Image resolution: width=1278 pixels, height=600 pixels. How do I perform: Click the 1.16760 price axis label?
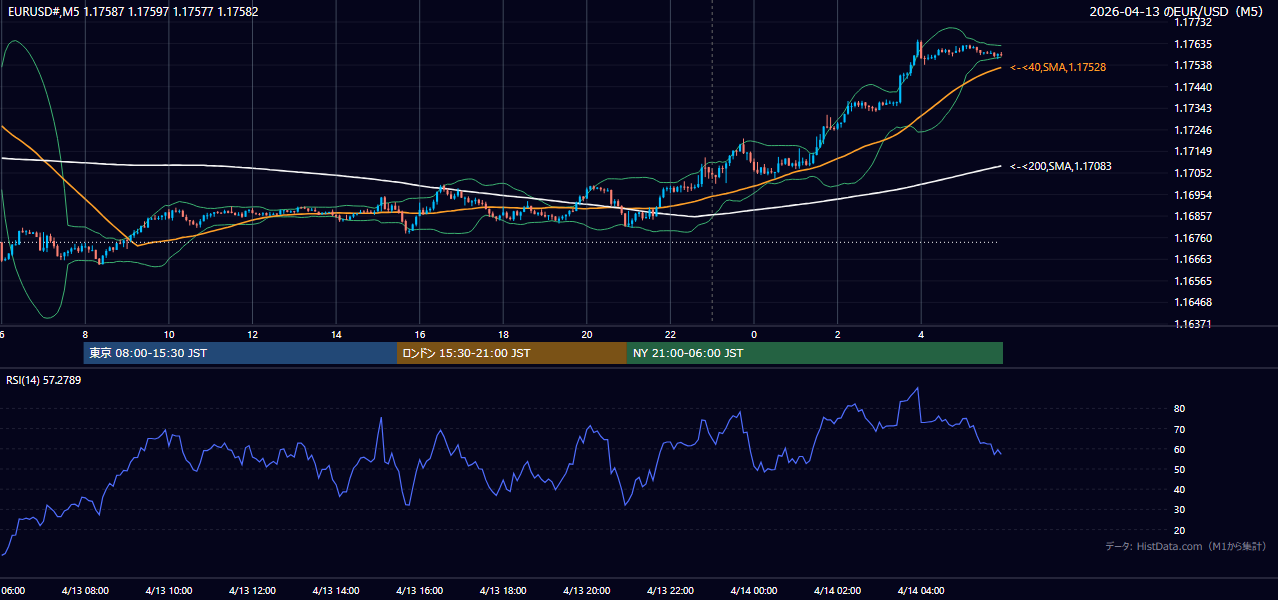[1193, 238]
